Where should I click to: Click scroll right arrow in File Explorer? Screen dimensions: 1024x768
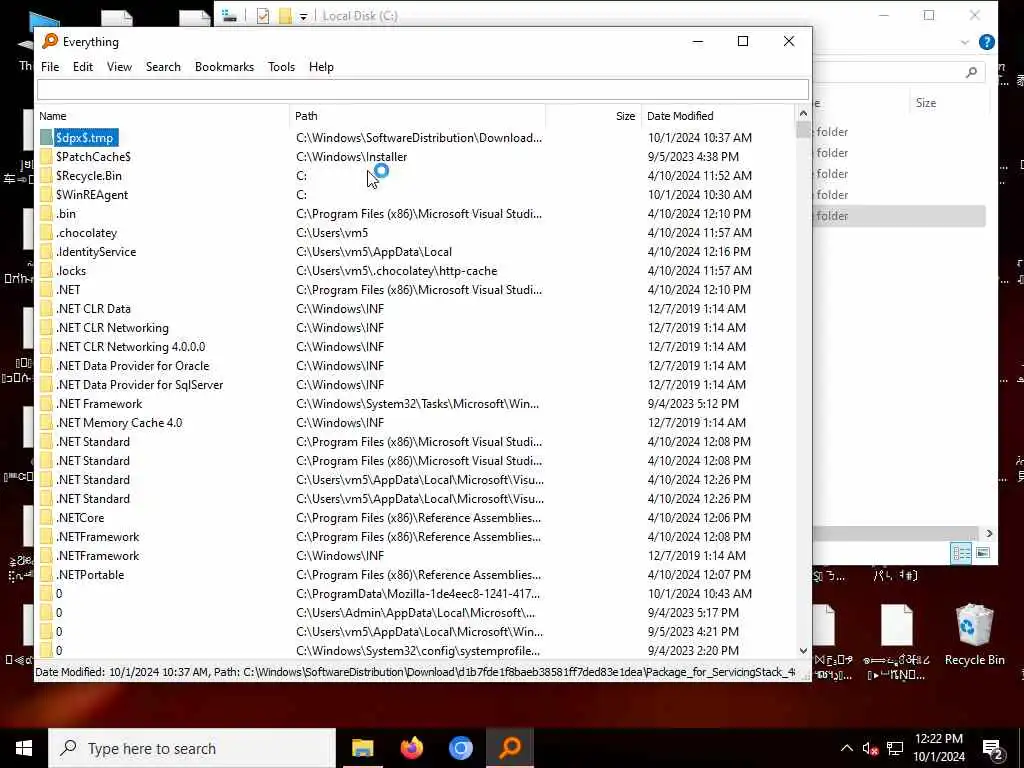click(x=989, y=533)
